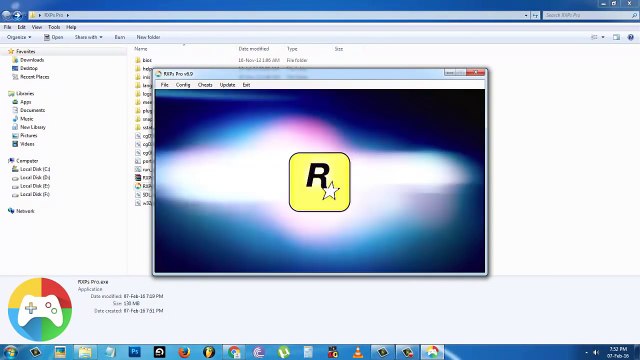640x360 pixels.
Task: Select Favorites in navigation pane
Action: [25, 51]
